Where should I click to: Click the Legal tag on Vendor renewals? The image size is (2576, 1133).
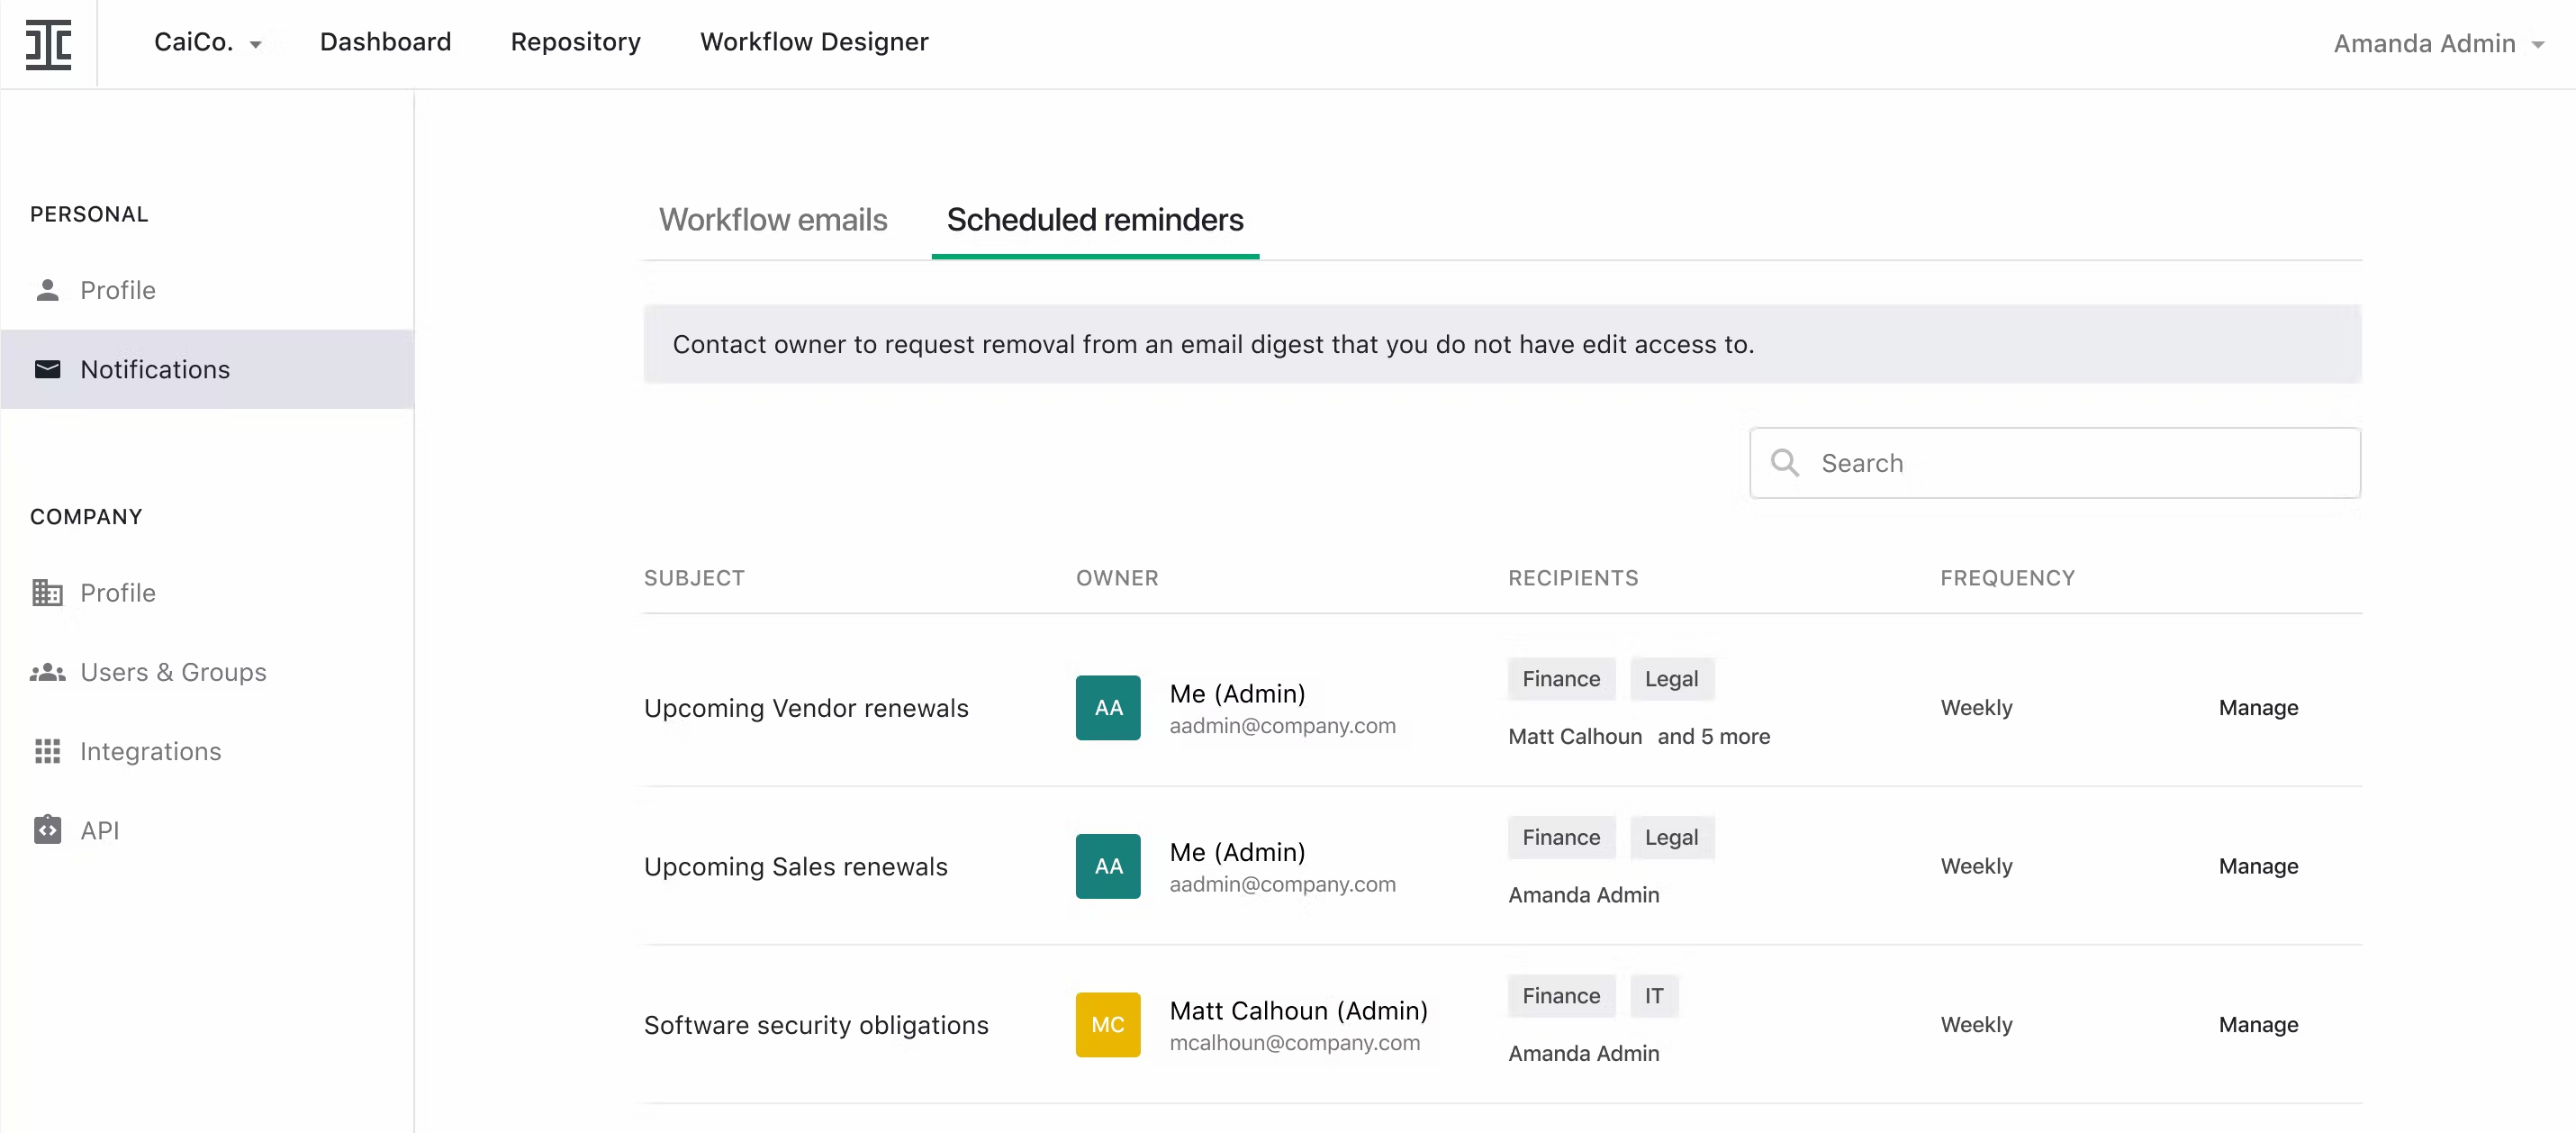click(1671, 679)
